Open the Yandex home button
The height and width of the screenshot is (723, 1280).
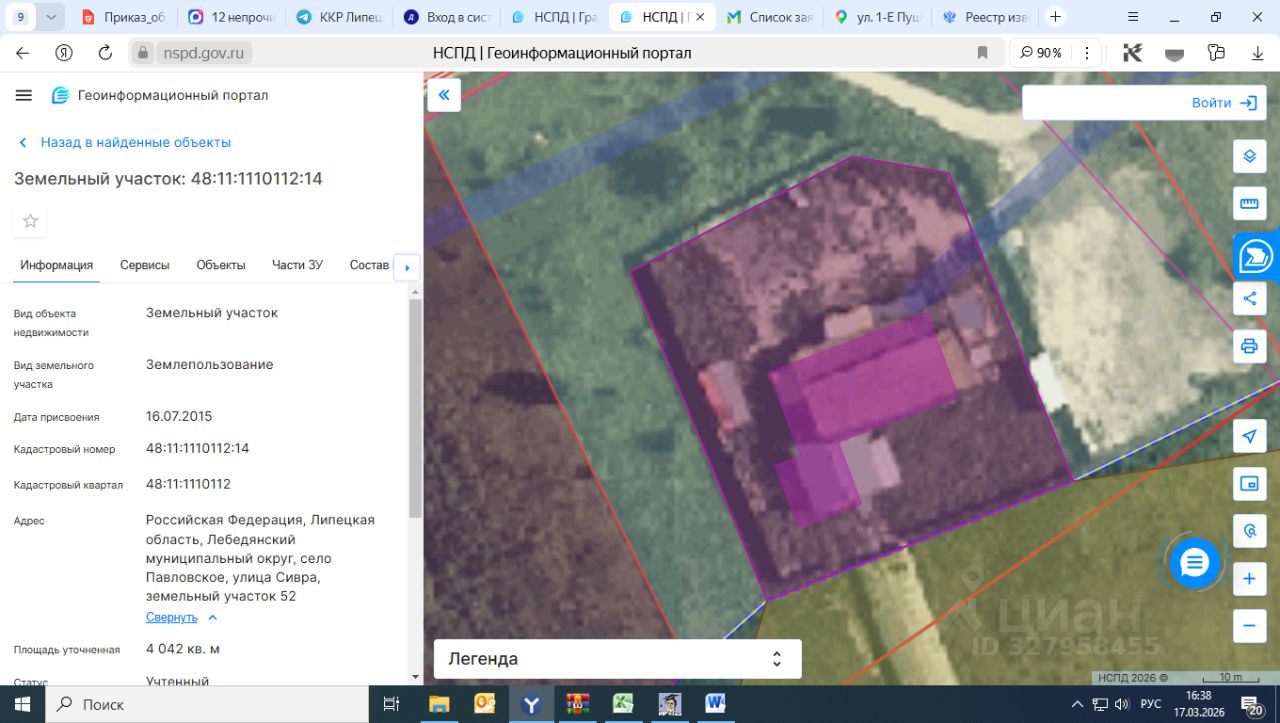(x=64, y=53)
